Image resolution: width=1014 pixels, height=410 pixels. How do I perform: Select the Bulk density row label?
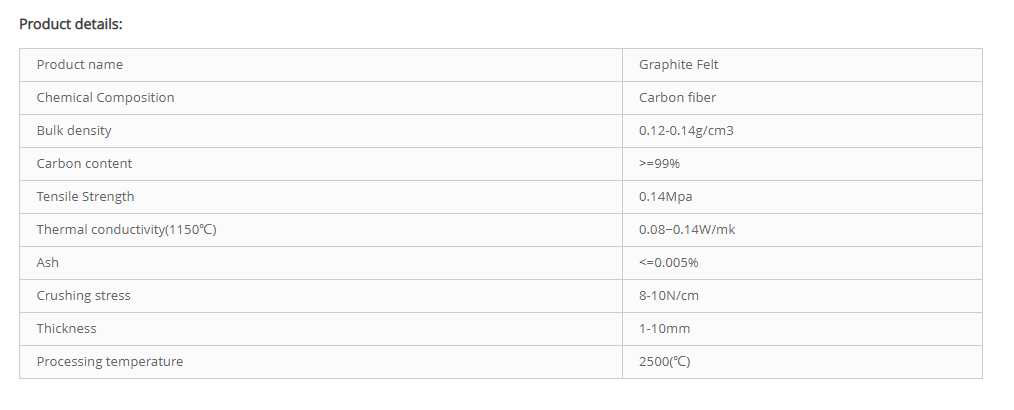(x=74, y=131)
